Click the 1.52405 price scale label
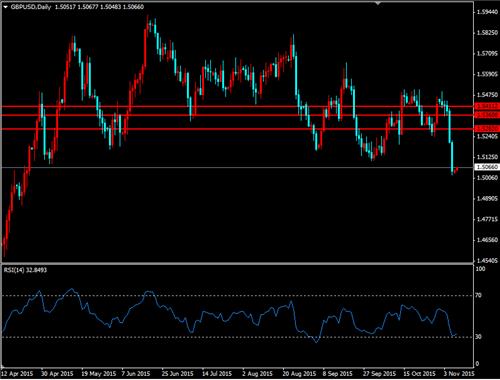The image size is (500, 380). (487, 136)
